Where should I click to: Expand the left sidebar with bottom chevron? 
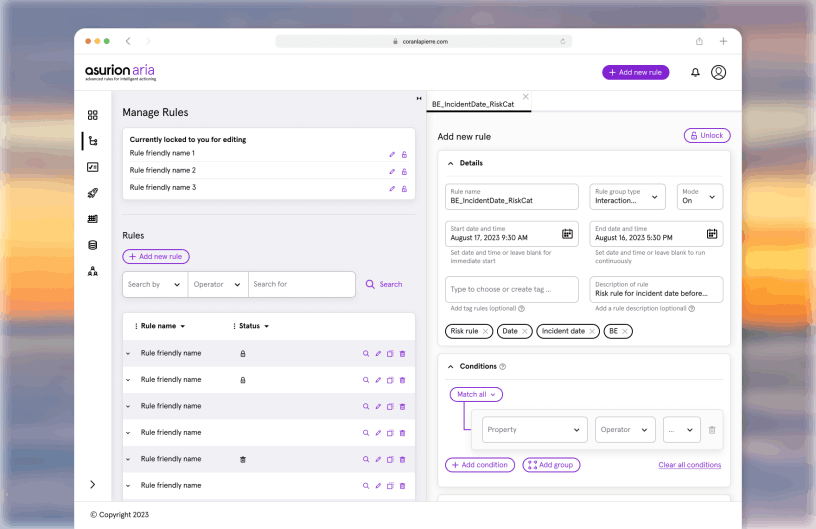93,484
